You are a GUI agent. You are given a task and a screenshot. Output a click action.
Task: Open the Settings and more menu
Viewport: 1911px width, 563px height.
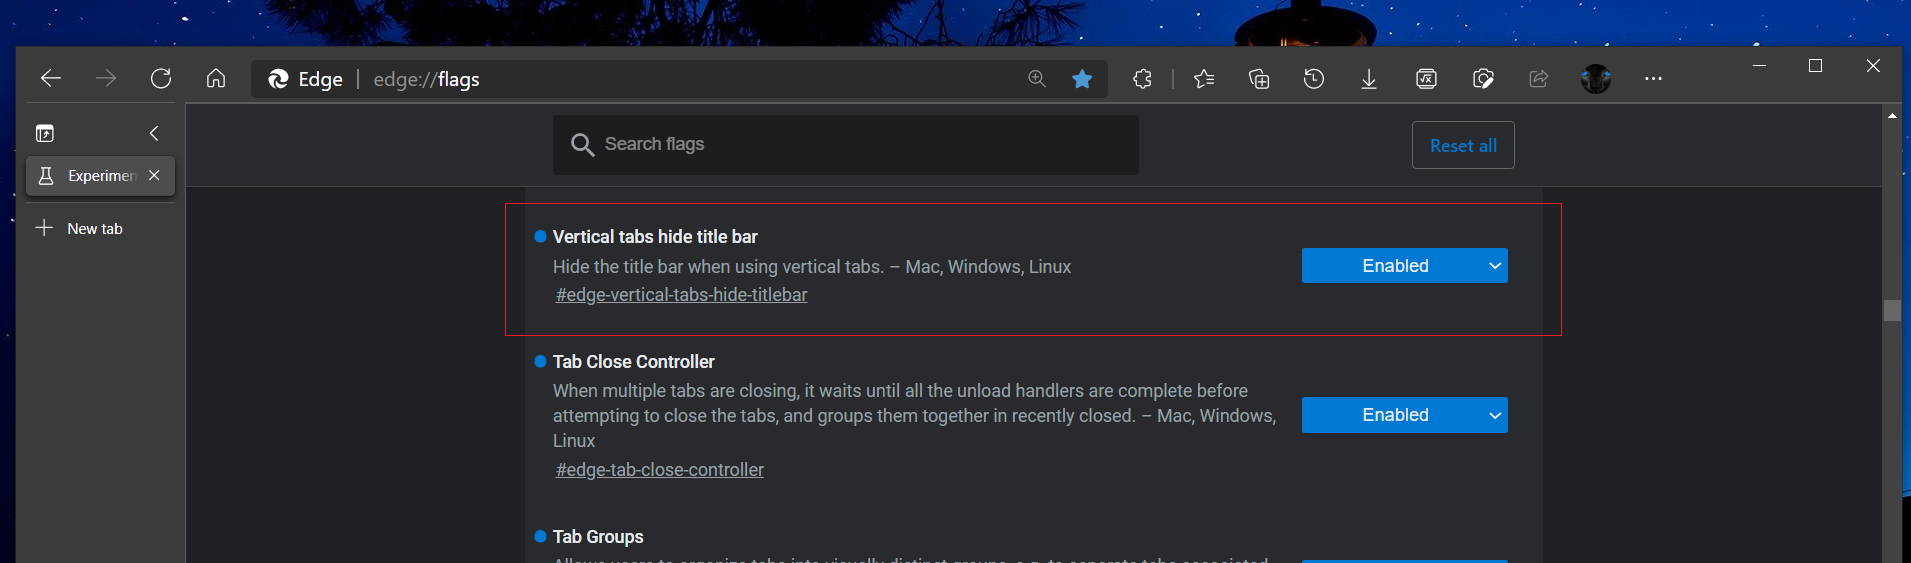(x=1653, y=79)
